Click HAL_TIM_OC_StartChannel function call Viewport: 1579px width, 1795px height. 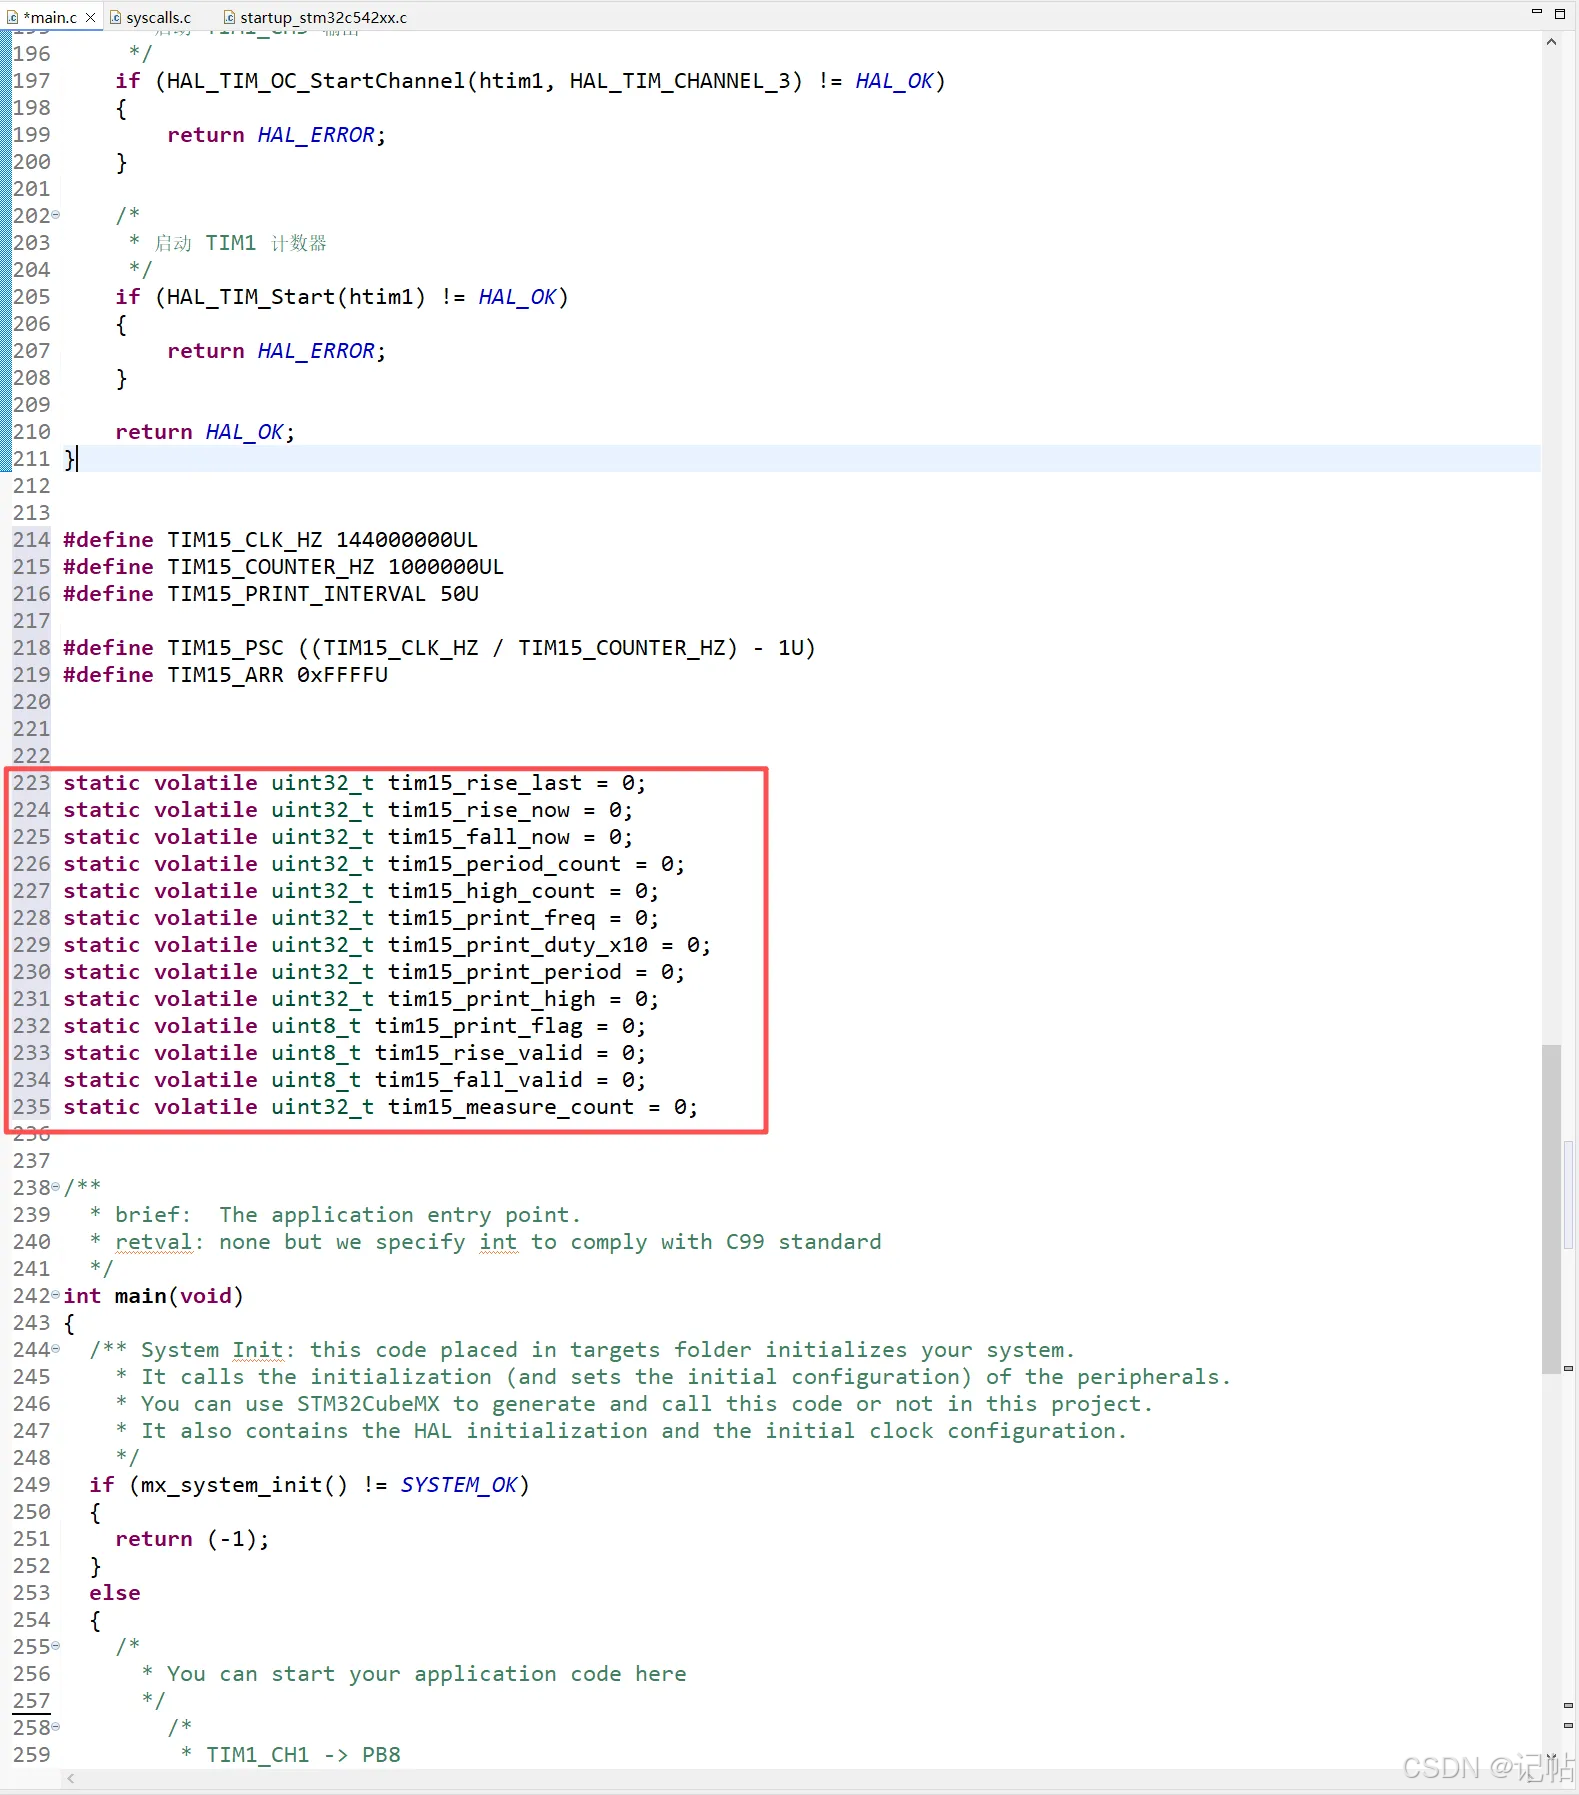316,81
